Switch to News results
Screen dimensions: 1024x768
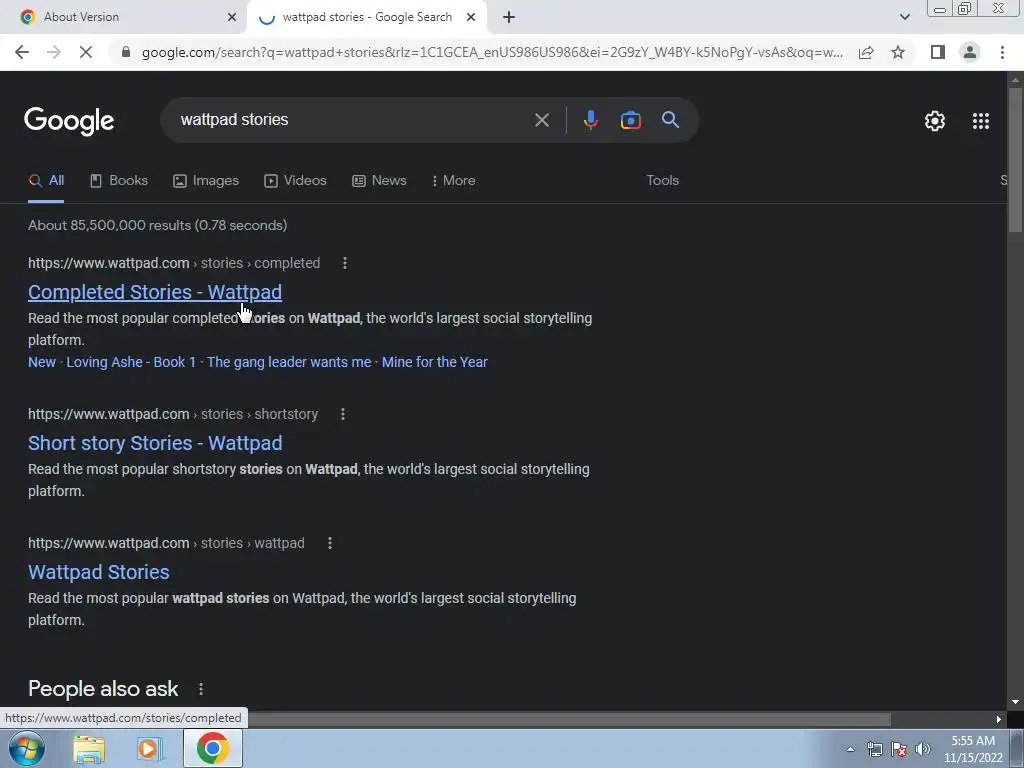coord(379,181)
